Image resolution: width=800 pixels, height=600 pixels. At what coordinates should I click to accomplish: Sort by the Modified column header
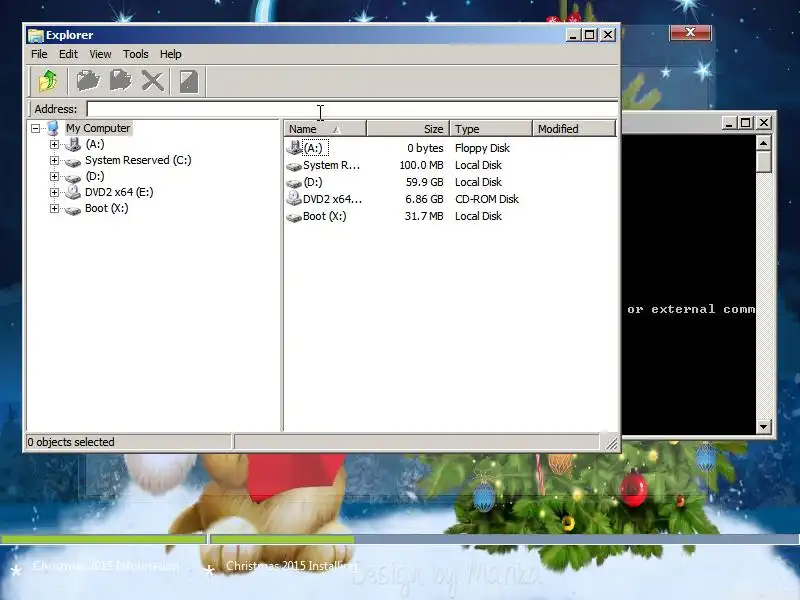point(574,129)
